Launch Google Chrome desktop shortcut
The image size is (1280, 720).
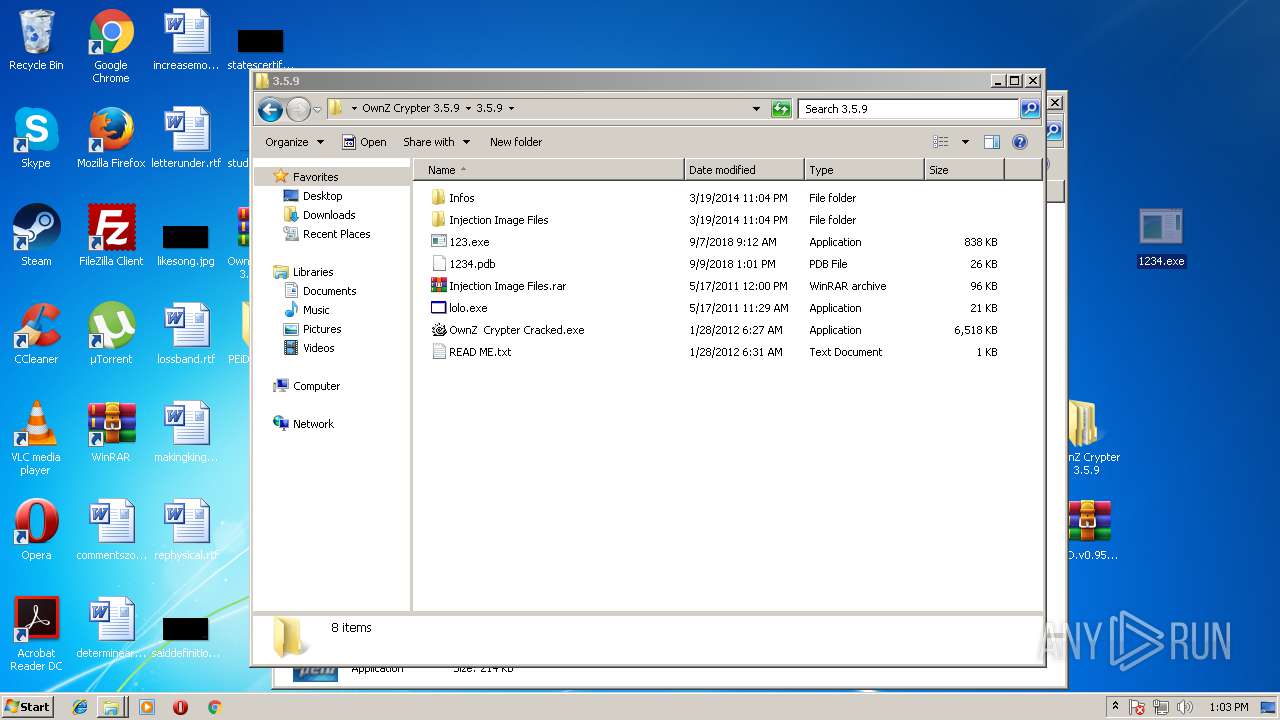111,47
